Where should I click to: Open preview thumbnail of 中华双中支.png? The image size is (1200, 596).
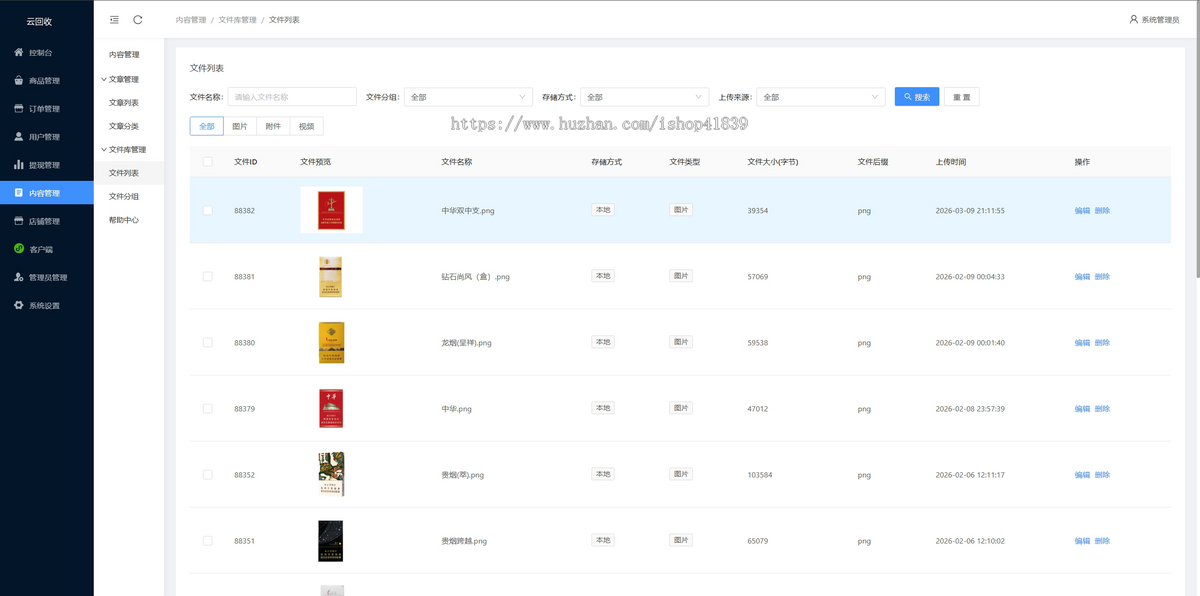(x=331, y=210)
